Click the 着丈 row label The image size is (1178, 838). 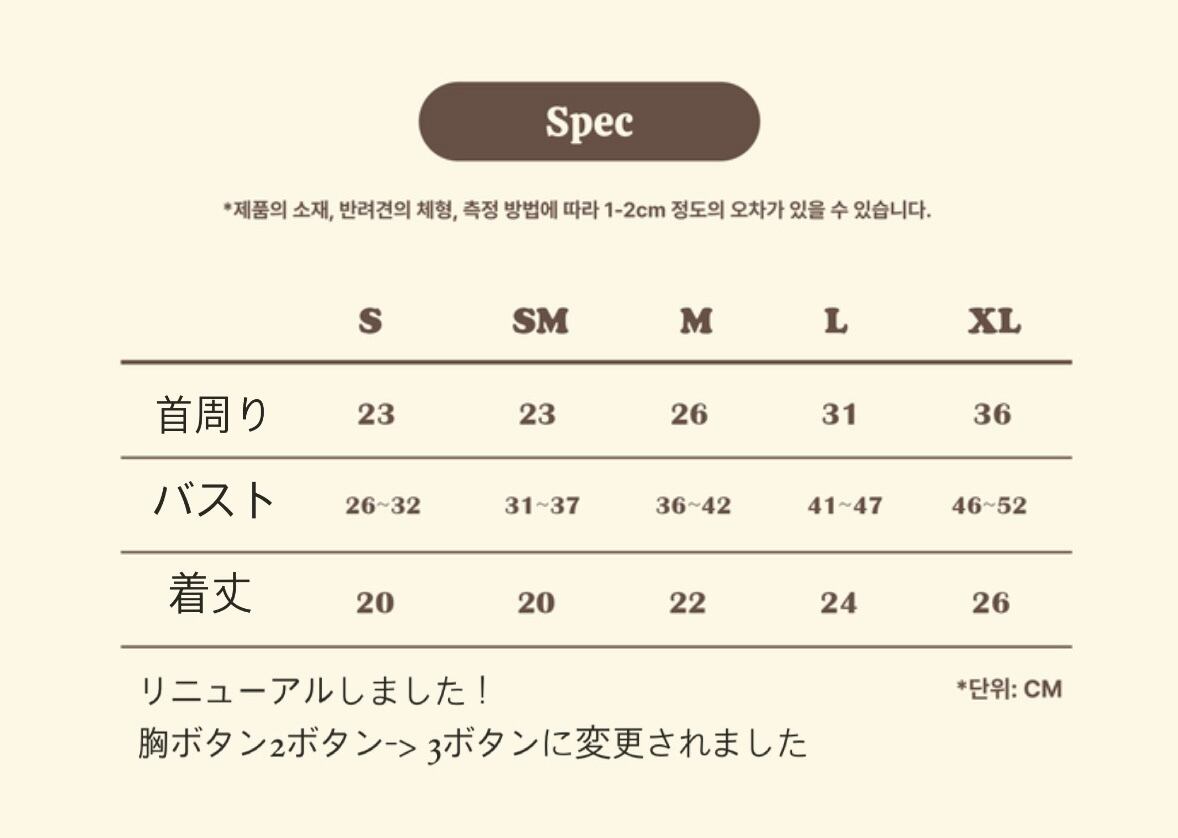coord(210,595)
